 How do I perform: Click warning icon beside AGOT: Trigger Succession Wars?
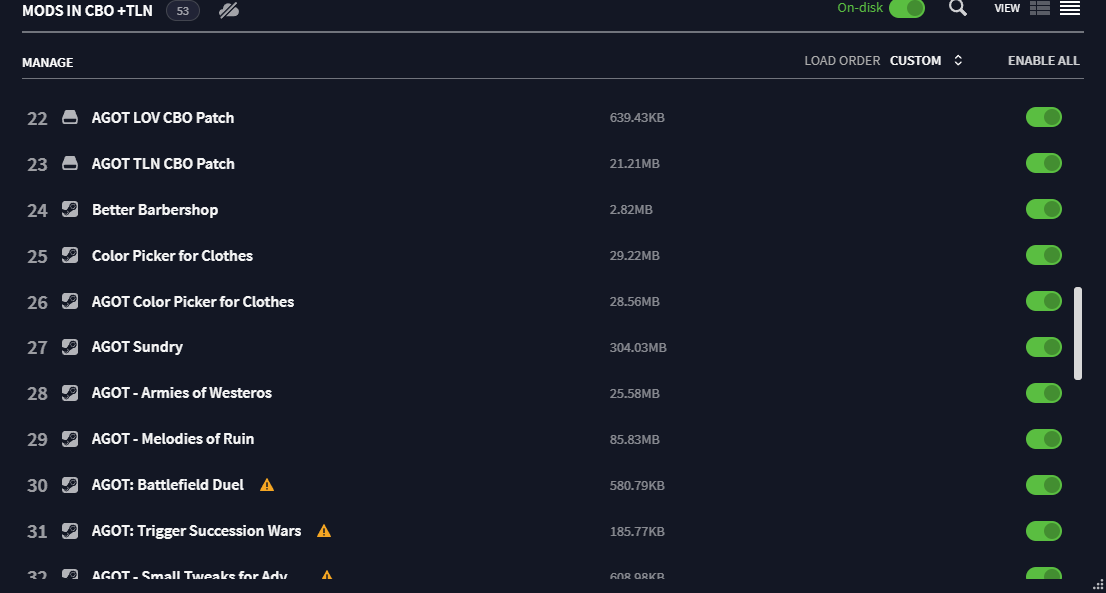[324, 531]
